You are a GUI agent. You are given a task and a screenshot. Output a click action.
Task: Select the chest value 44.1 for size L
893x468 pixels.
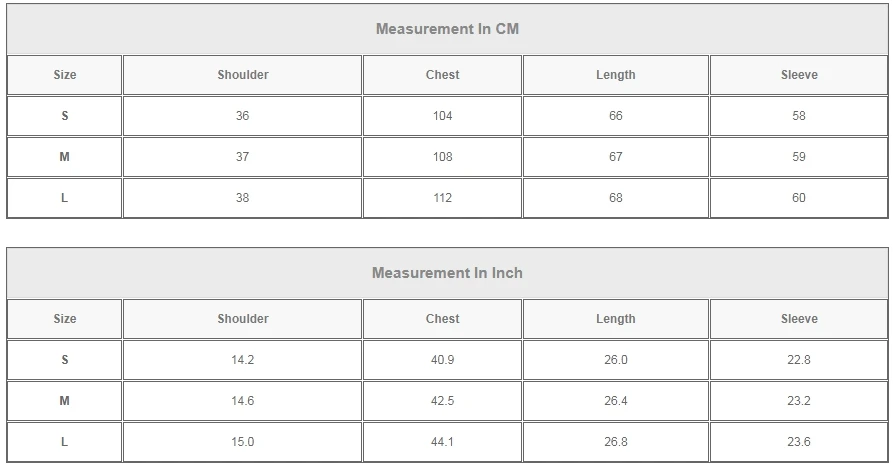point(442,442)
